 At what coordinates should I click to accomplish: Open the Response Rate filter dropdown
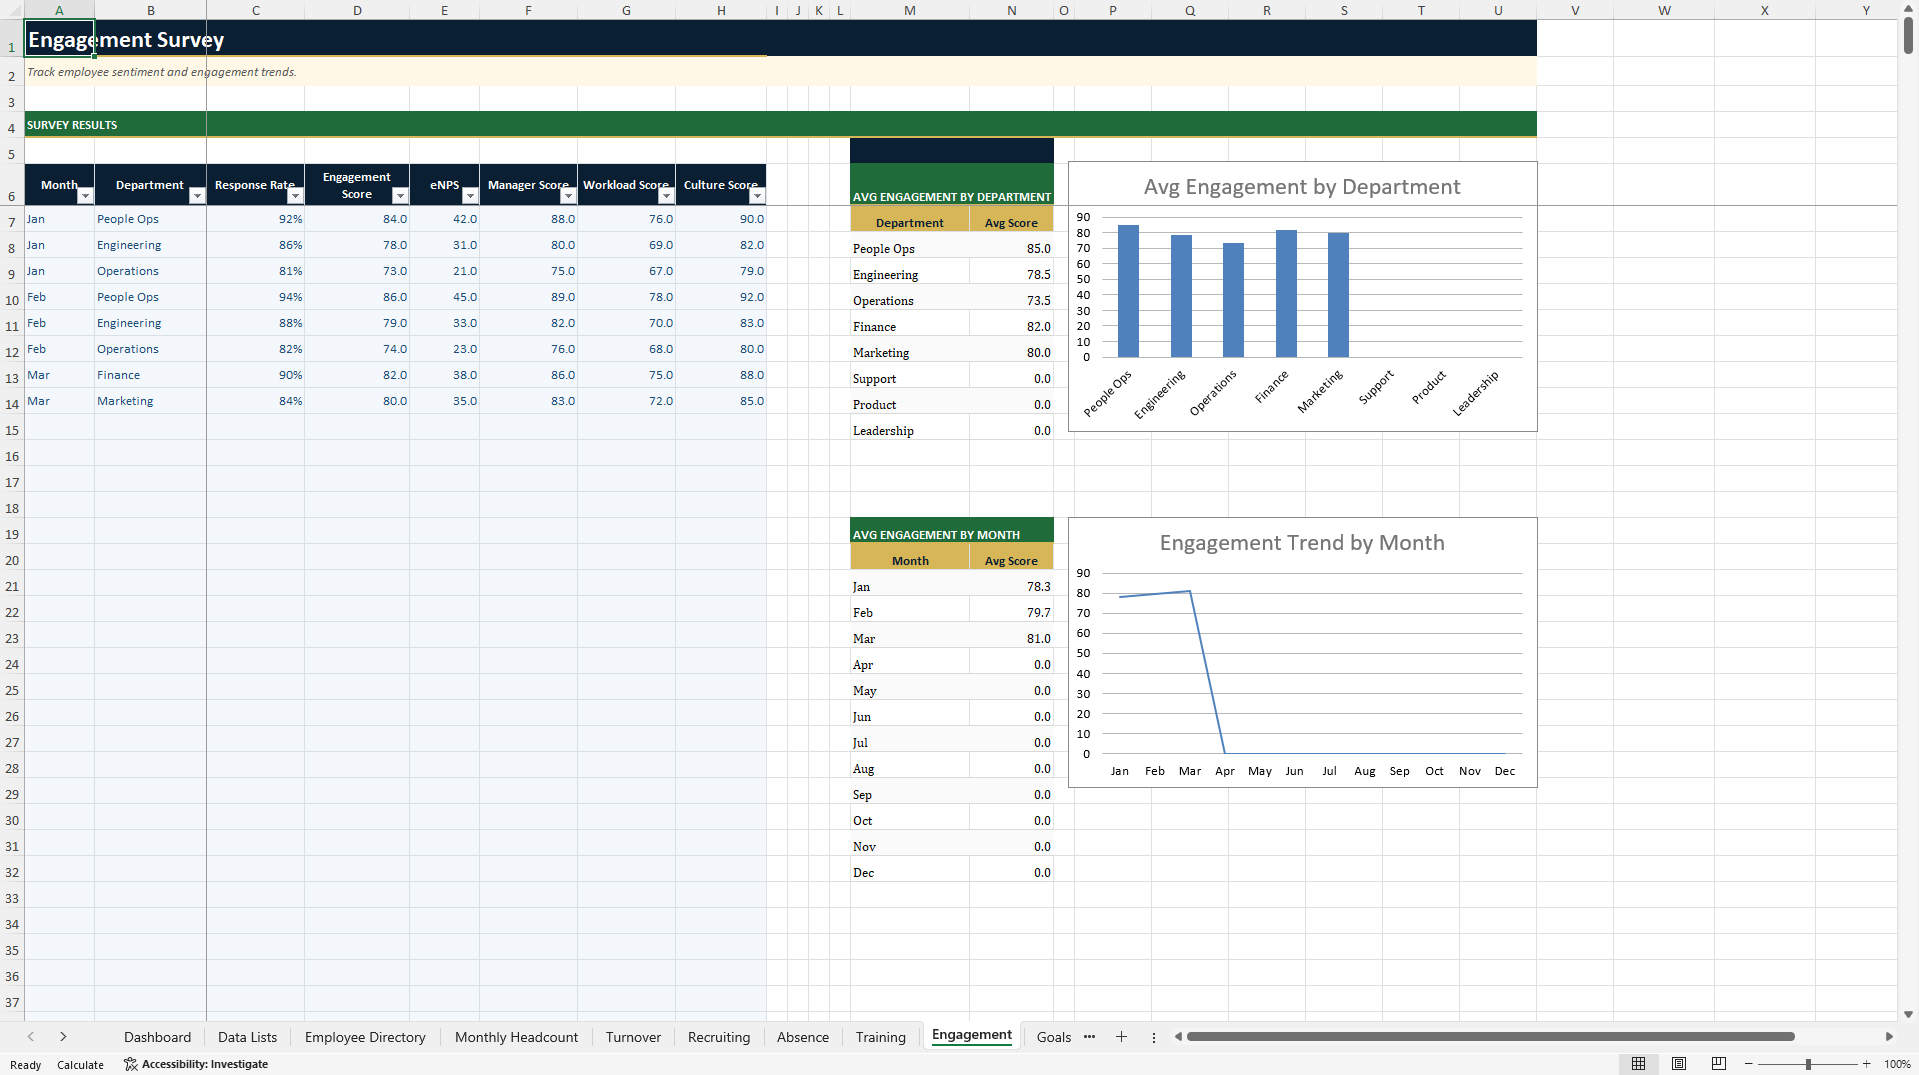295,196
